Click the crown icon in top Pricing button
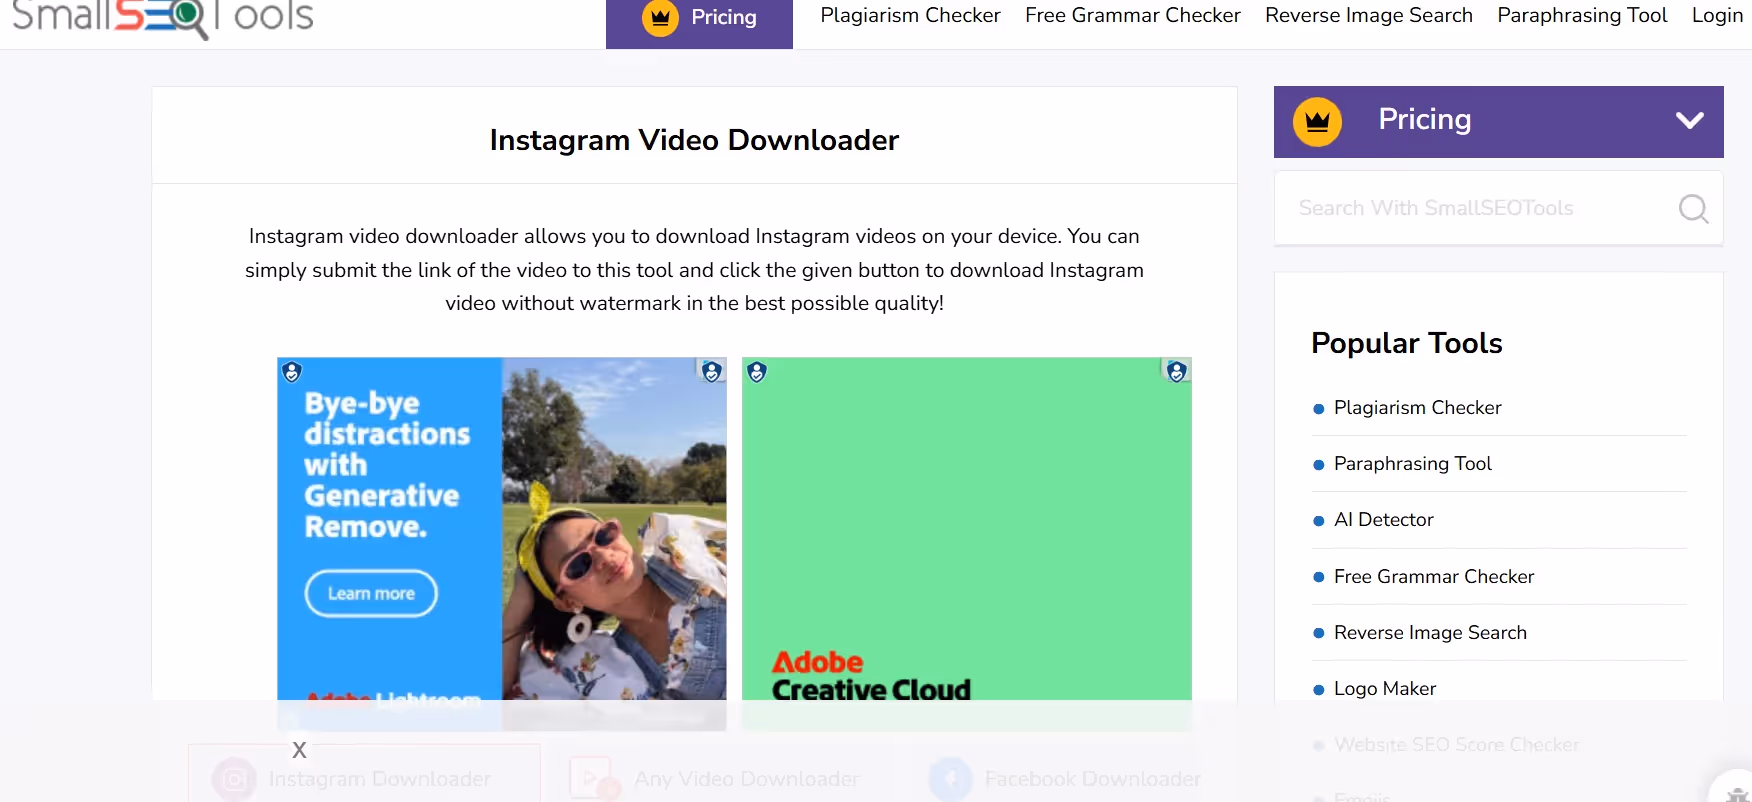 click(660, 17)
